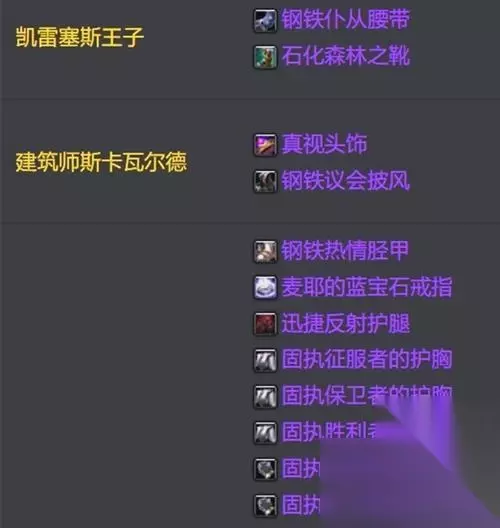Screen dimensions: 500x528
Task: Open the 钢铁仆从腰带 item link
Action: [345, 20]
